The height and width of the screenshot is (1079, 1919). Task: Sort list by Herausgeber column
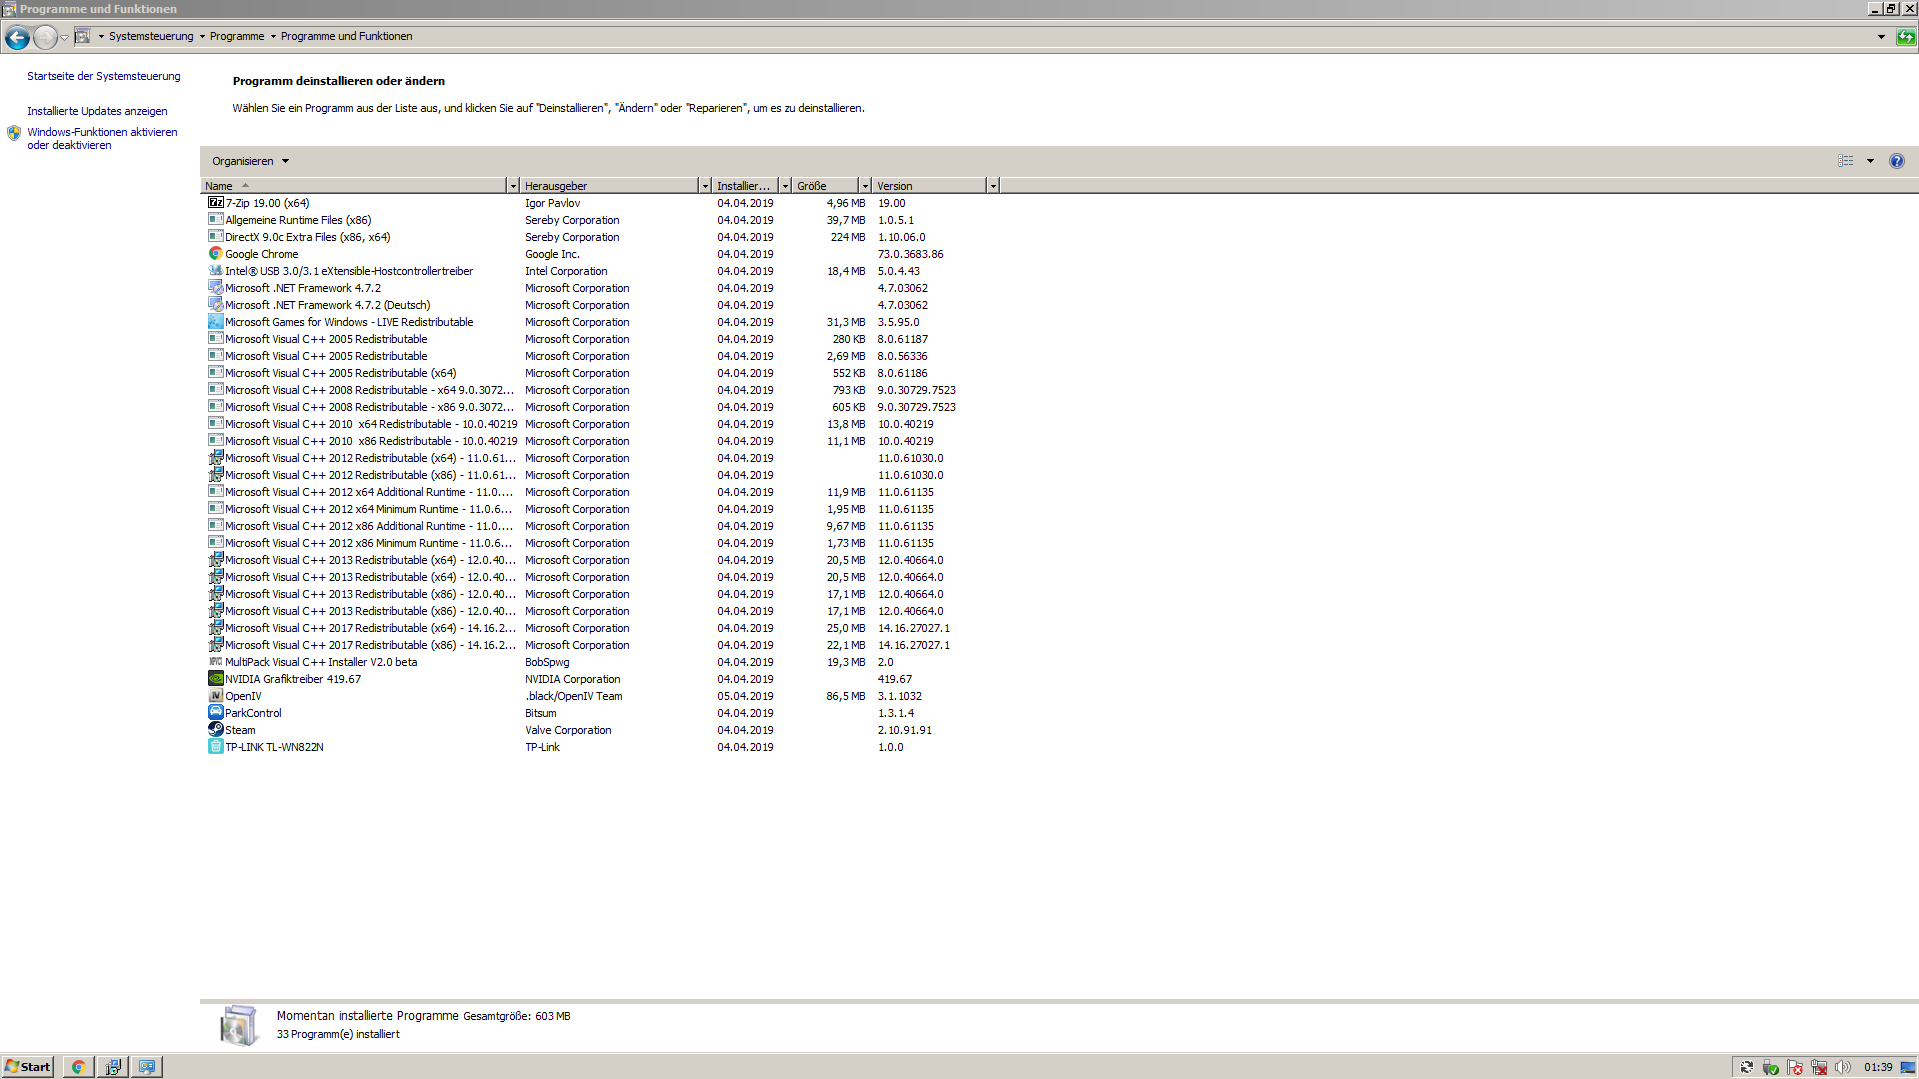(609, 186)
